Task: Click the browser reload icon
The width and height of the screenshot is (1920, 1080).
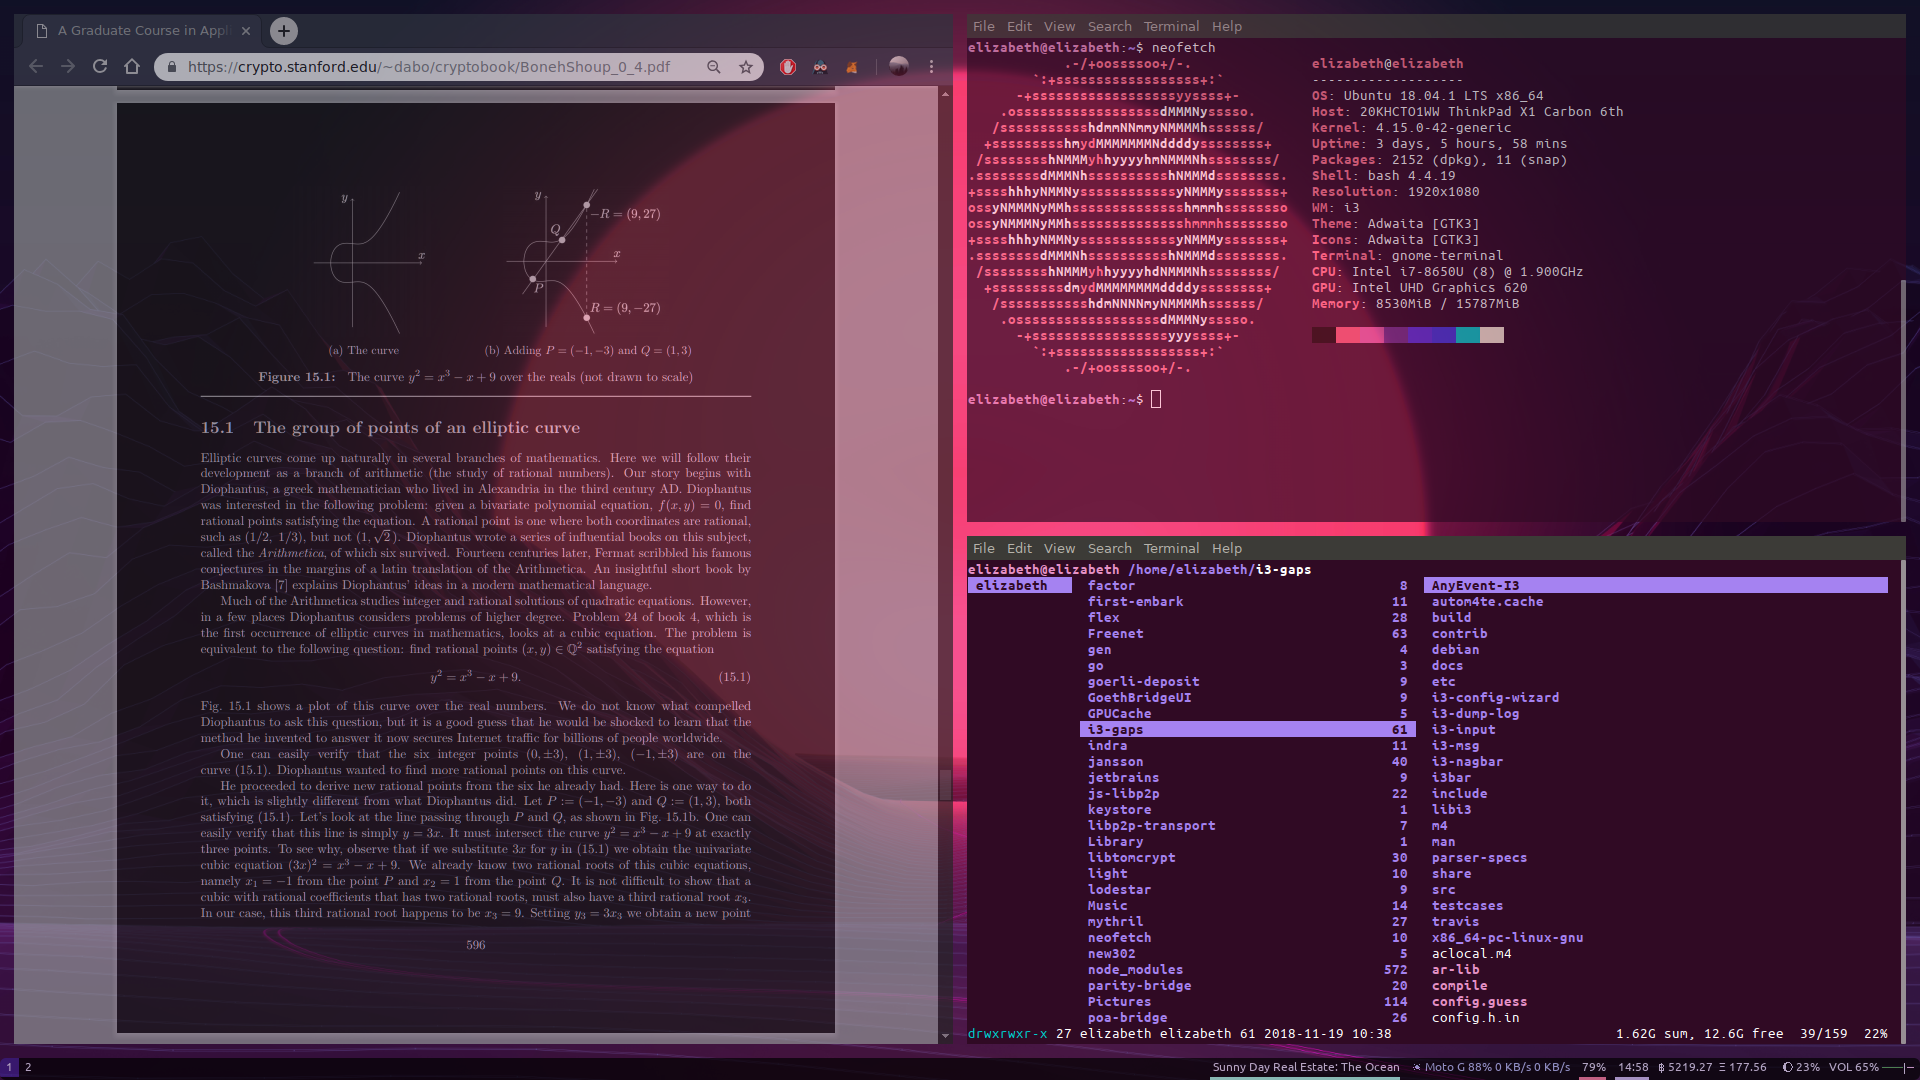Action: 100,67
